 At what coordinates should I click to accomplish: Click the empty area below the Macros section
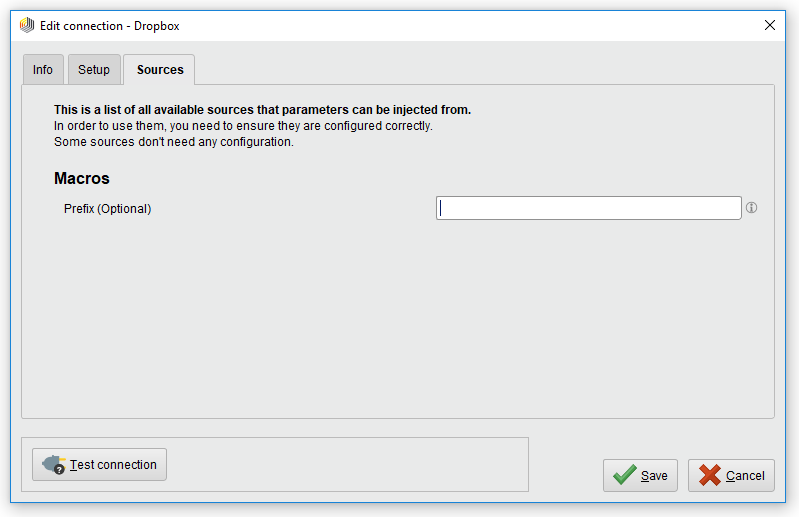pos(397,320)
